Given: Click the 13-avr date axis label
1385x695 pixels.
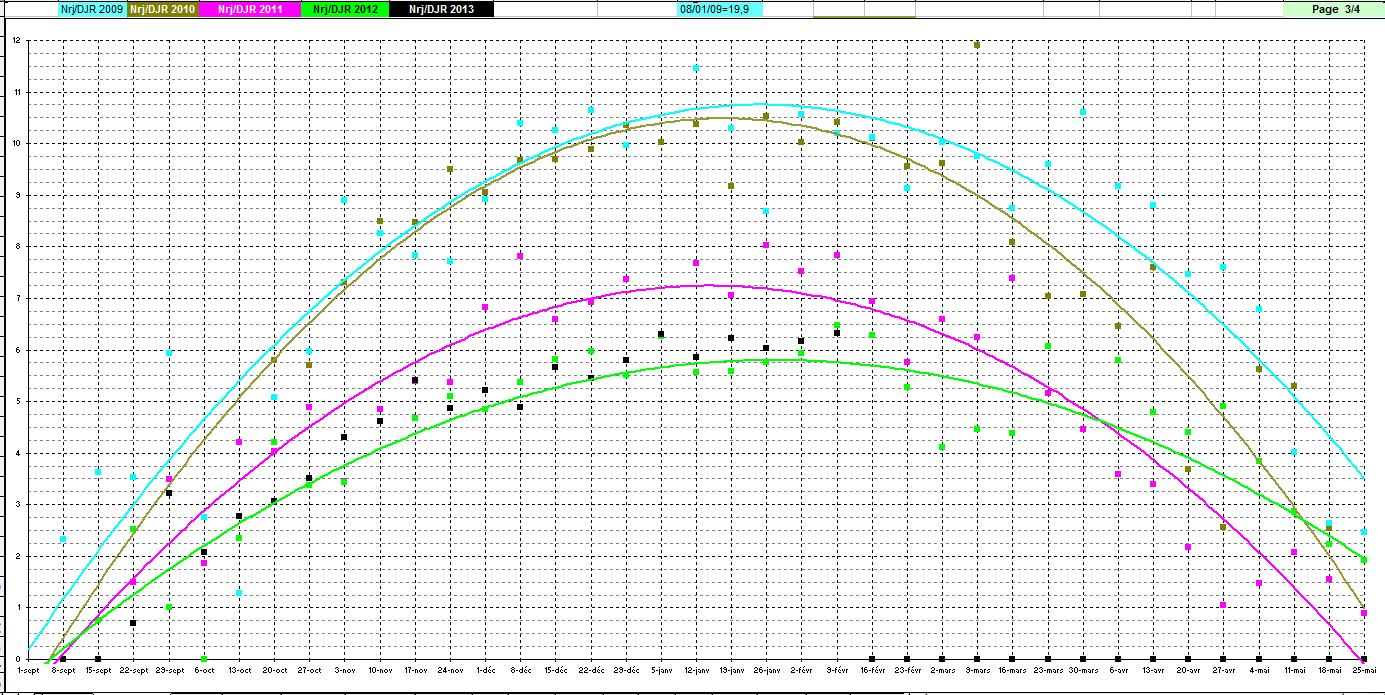Looking at the screenshot, I should [x=1154, y=669].
